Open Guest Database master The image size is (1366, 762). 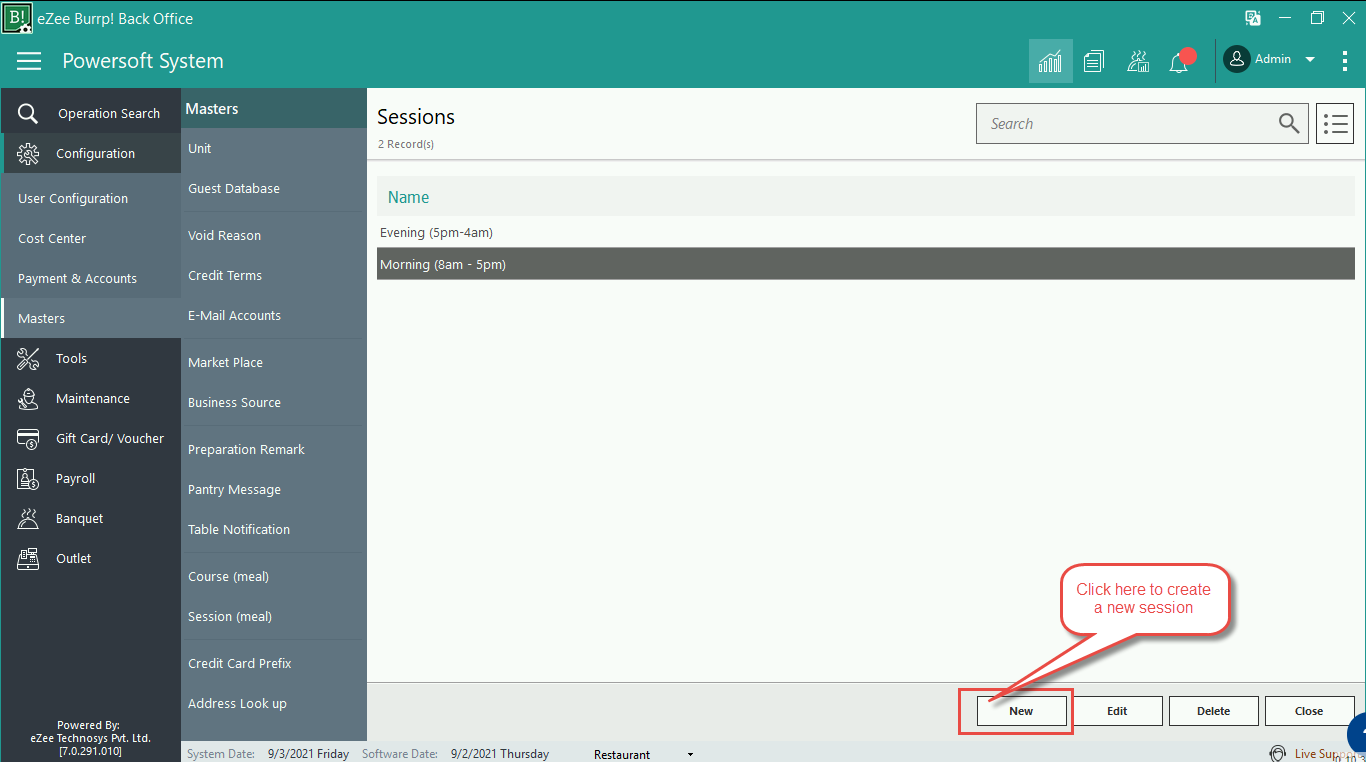point(234,189)
